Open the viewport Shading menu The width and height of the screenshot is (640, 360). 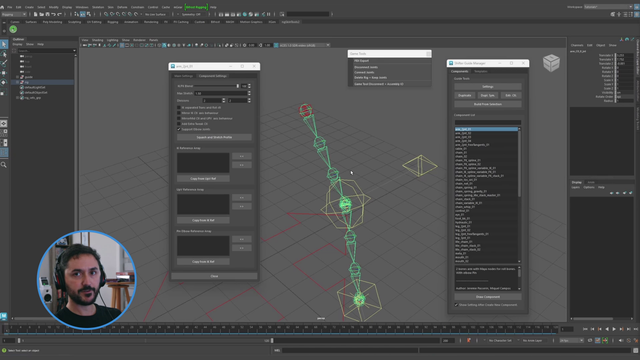tap(98, 40)
